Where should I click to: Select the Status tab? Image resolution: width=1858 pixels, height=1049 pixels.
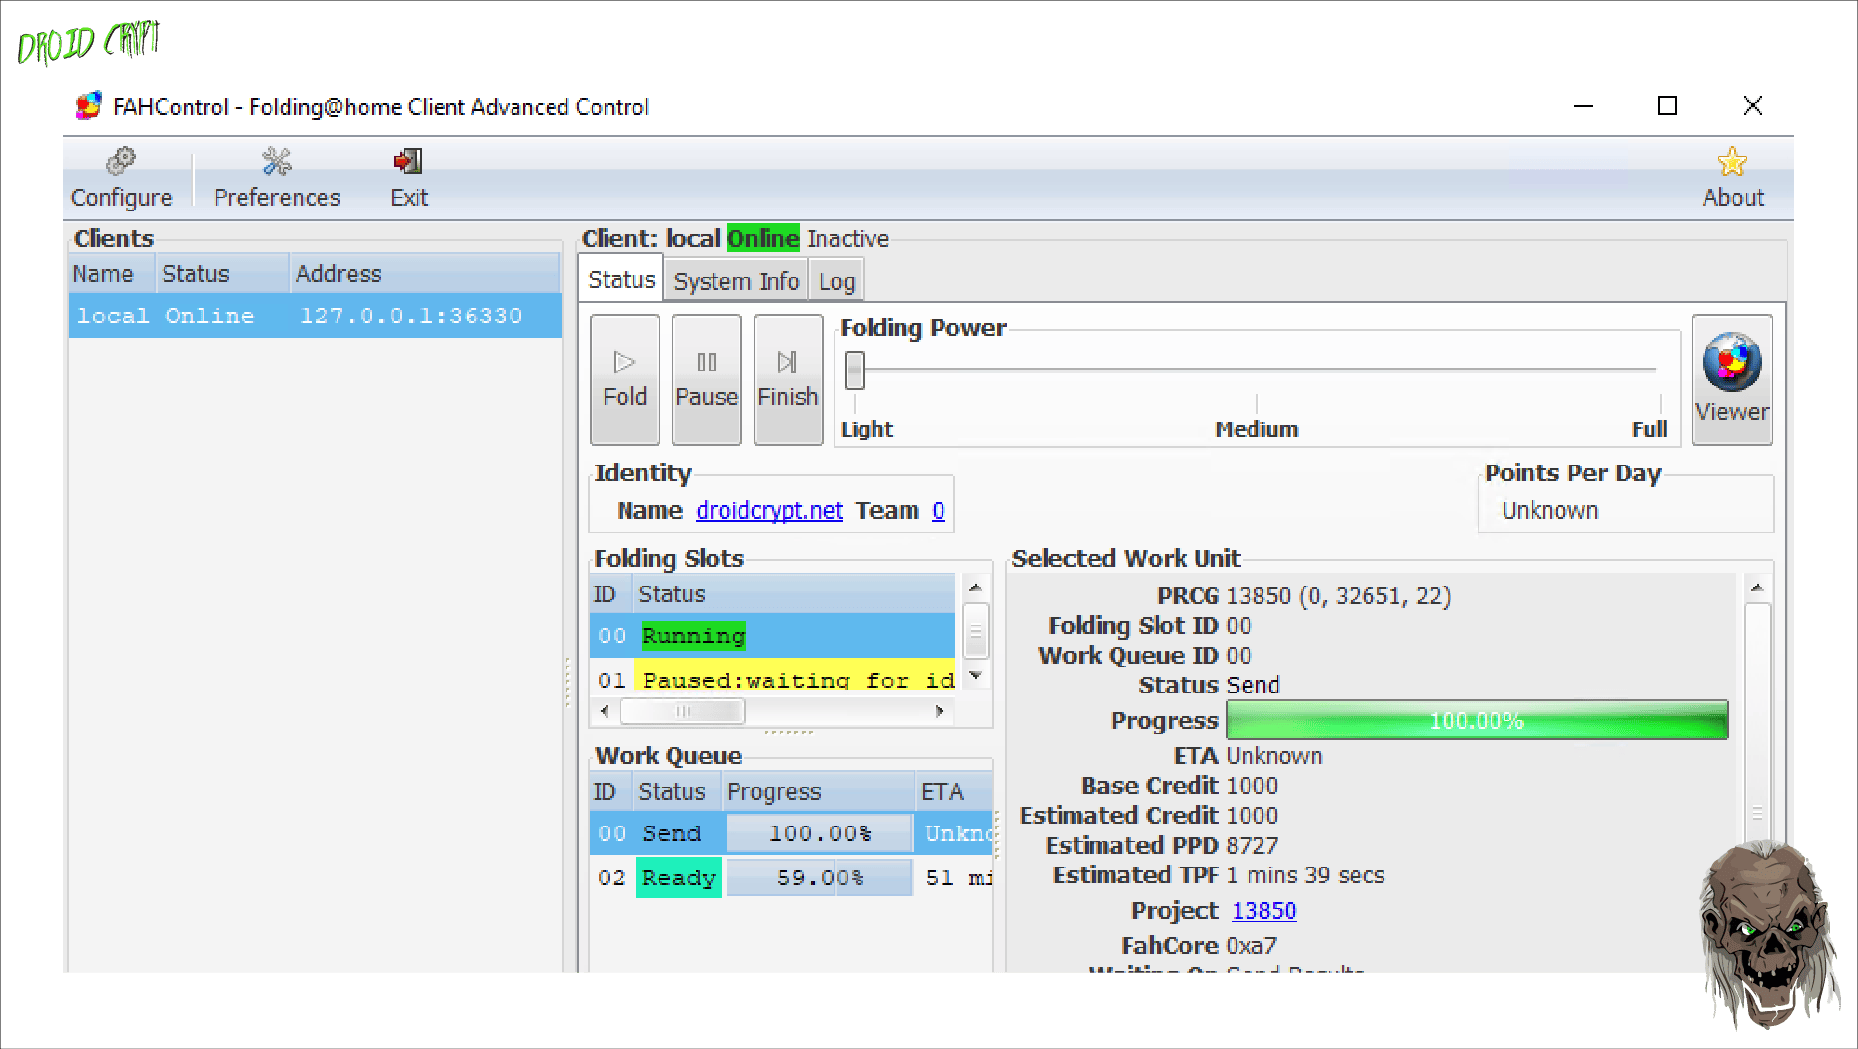(621, 280)
